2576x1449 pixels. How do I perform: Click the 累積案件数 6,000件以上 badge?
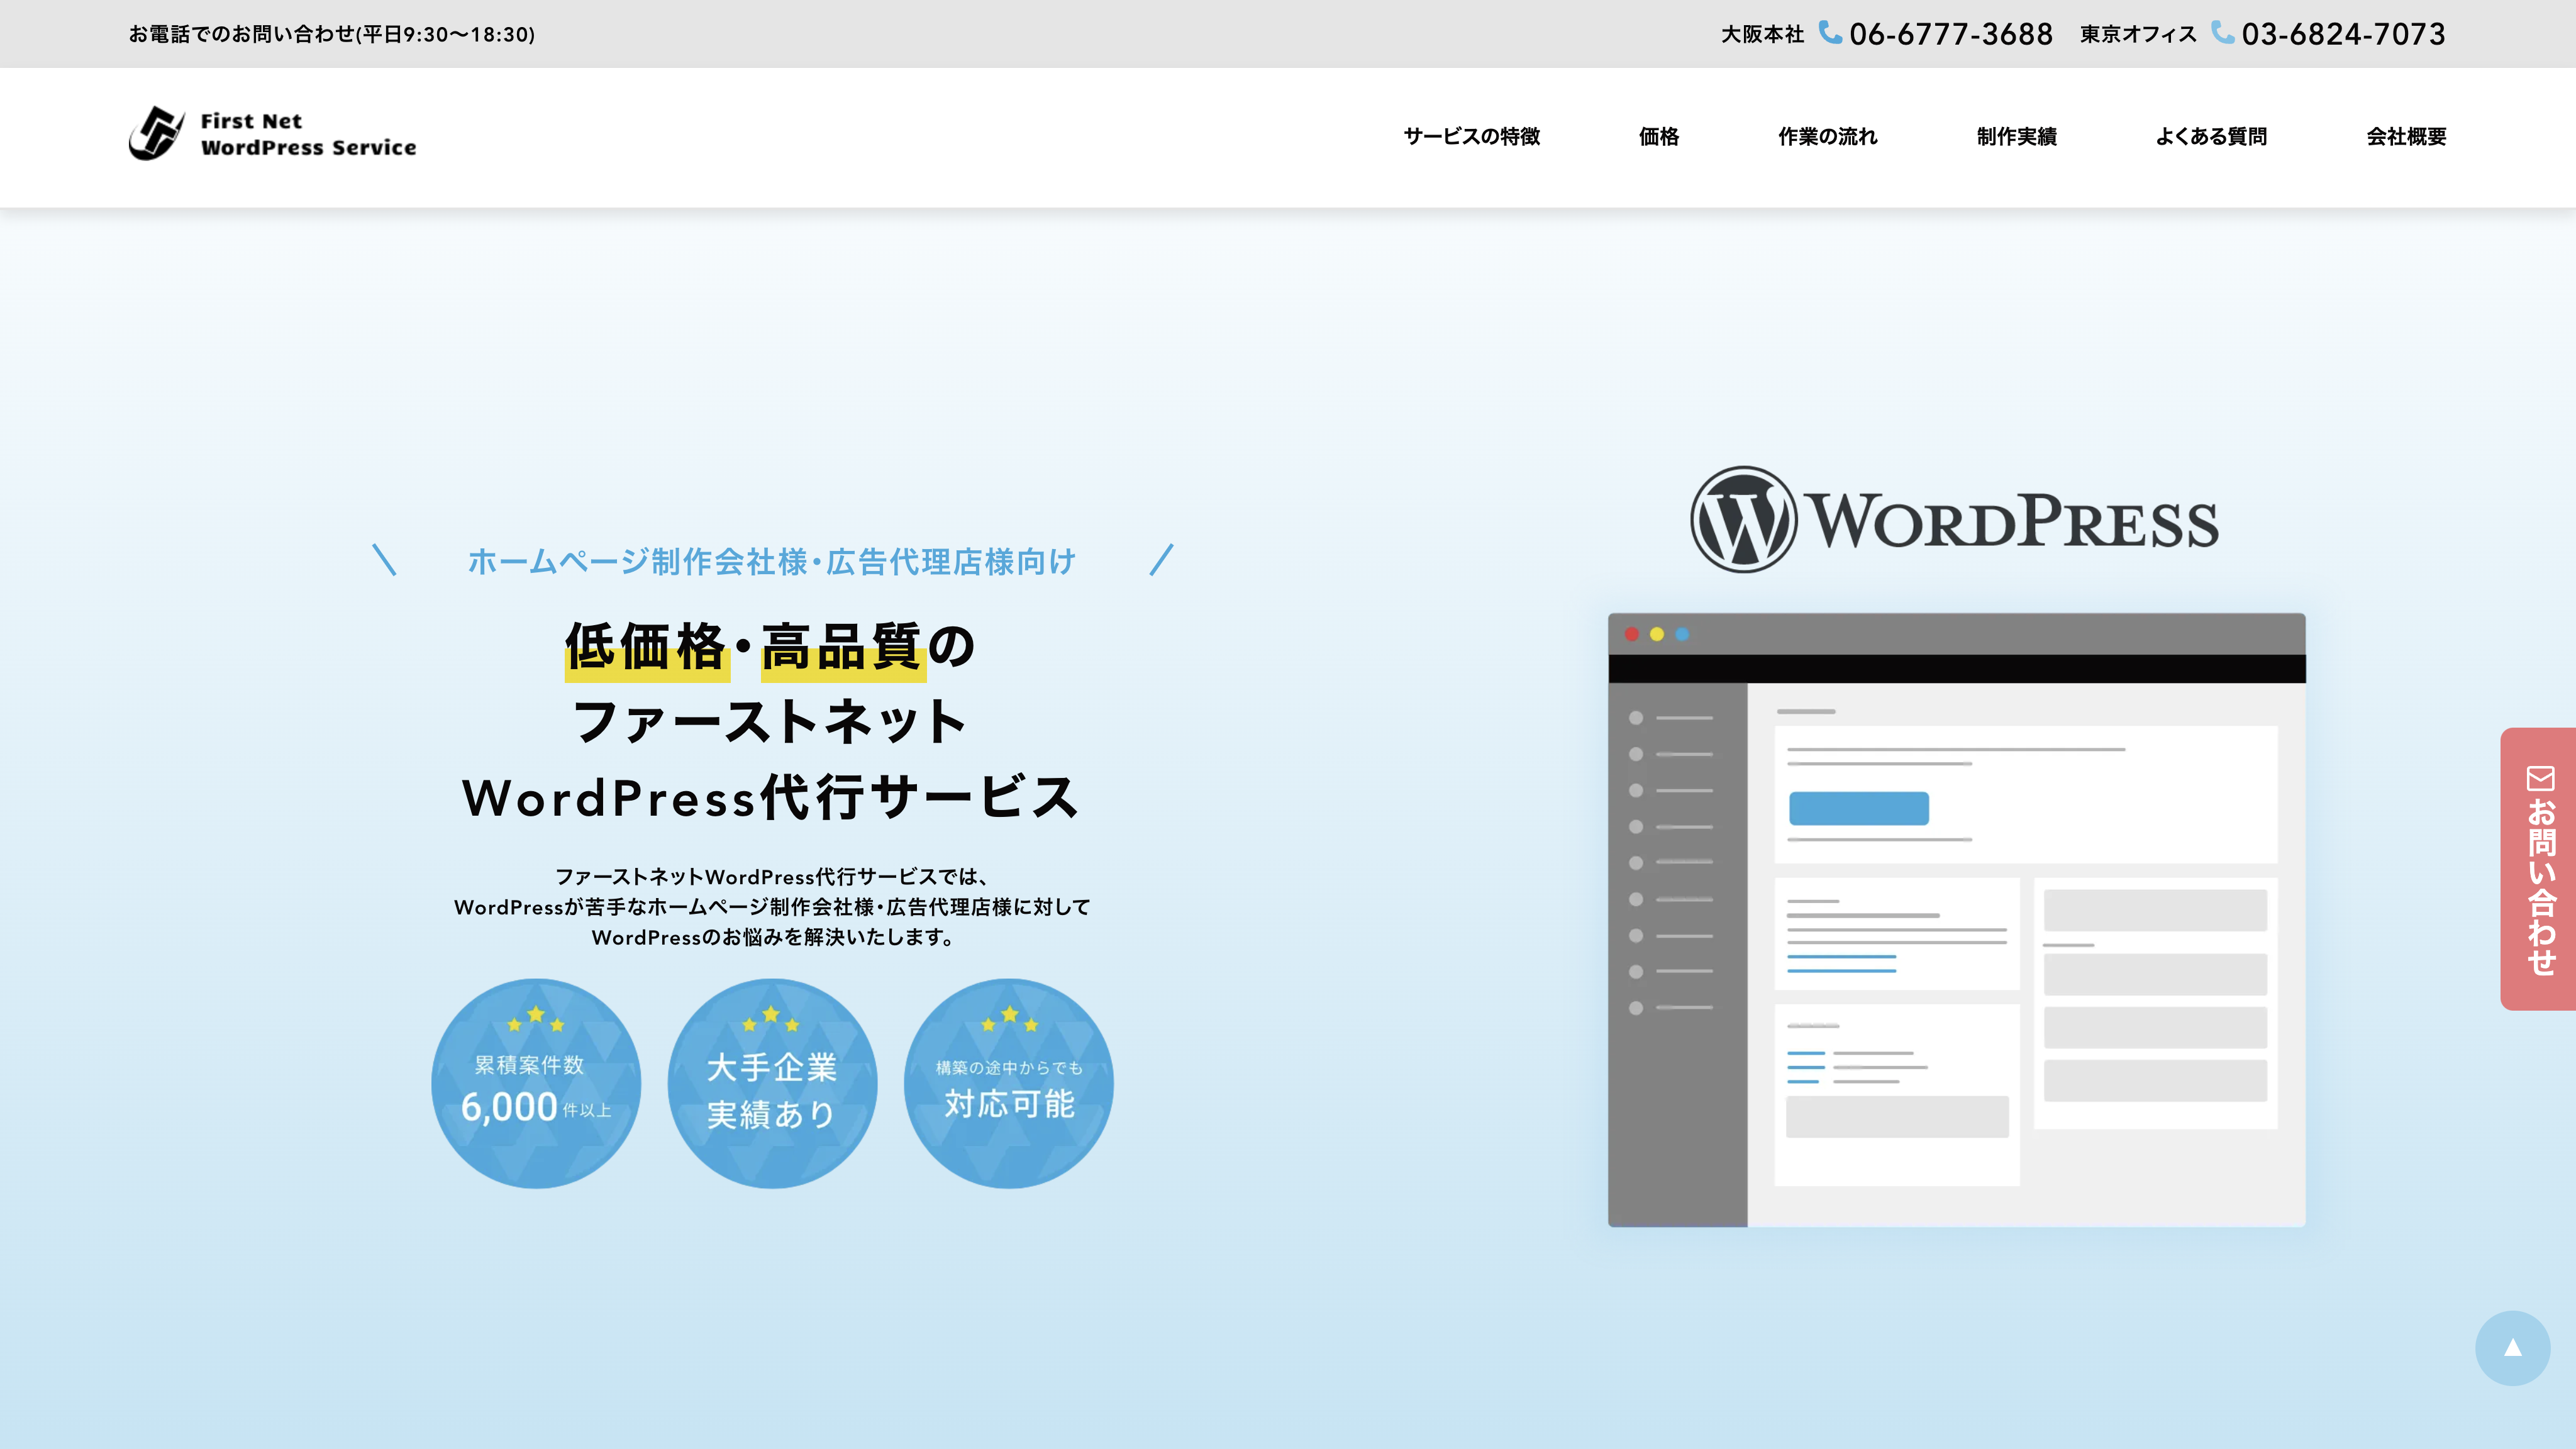[536, 1083]
